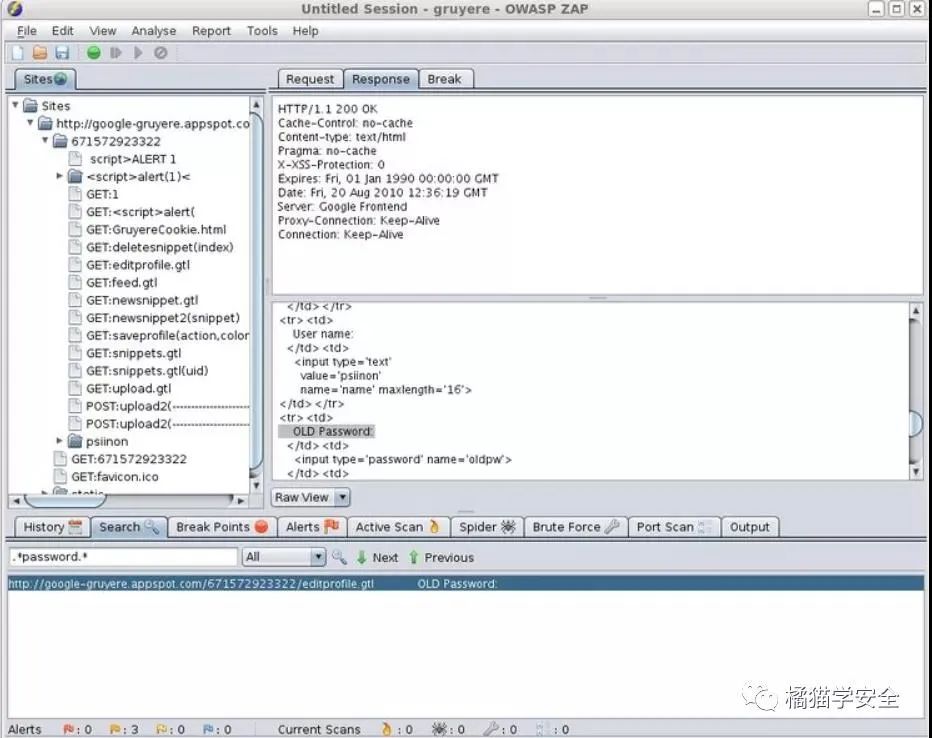This screenshot has width=932, height=738.
Task: Open the Edit menu
Action: click(x=62, y=31)
